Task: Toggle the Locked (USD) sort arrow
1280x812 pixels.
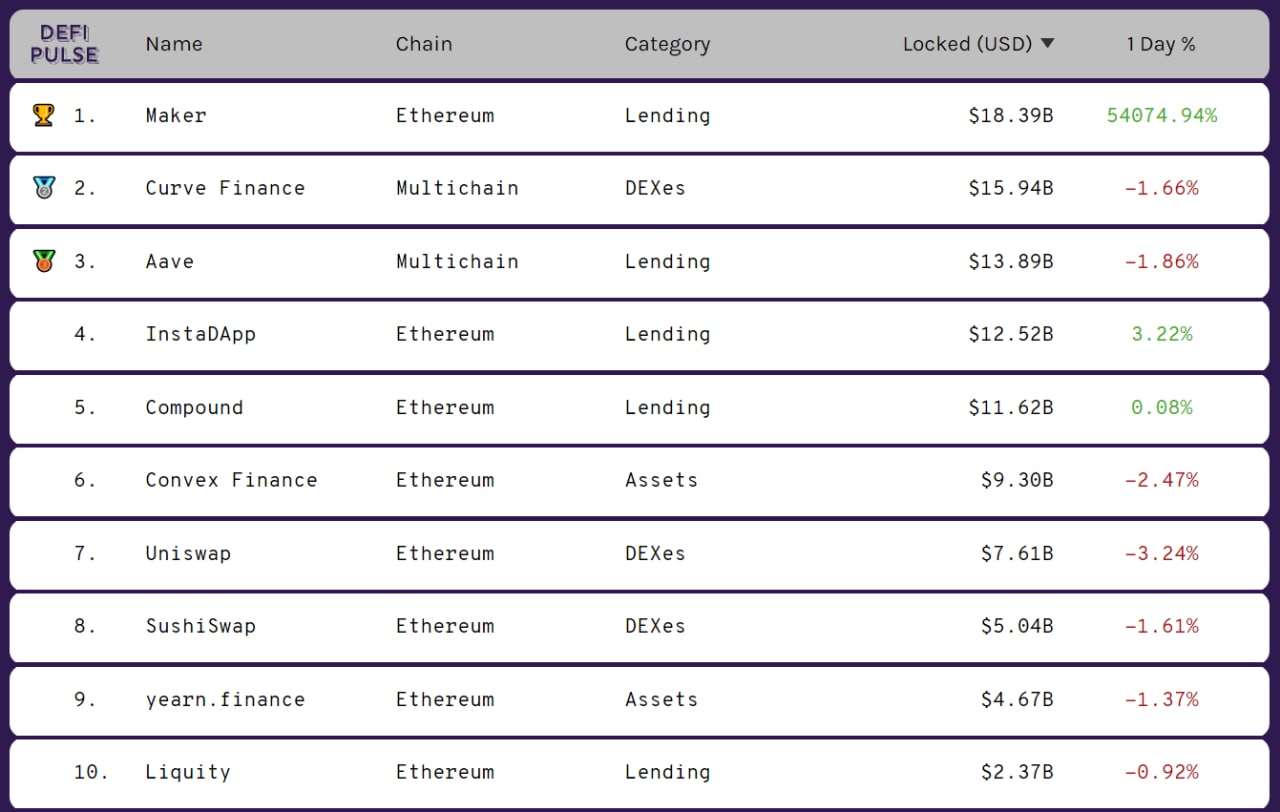Action: [1047, 43]
